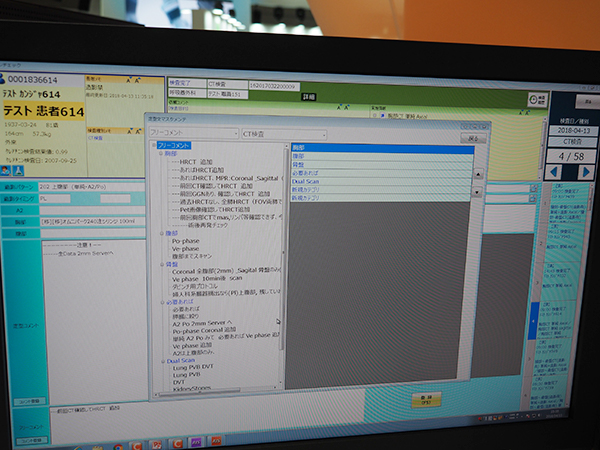Click the down arrow button beside category list
Screen dimensions: 600x450
point(478,190)
